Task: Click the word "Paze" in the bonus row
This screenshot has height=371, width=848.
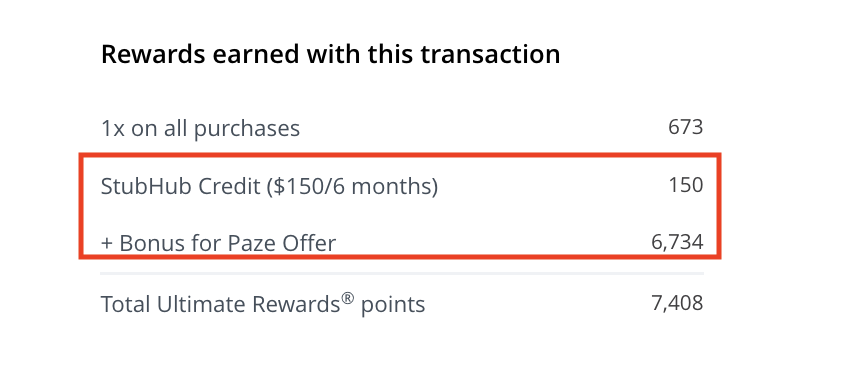Action: pyautogui.click(x=251, y=243)
